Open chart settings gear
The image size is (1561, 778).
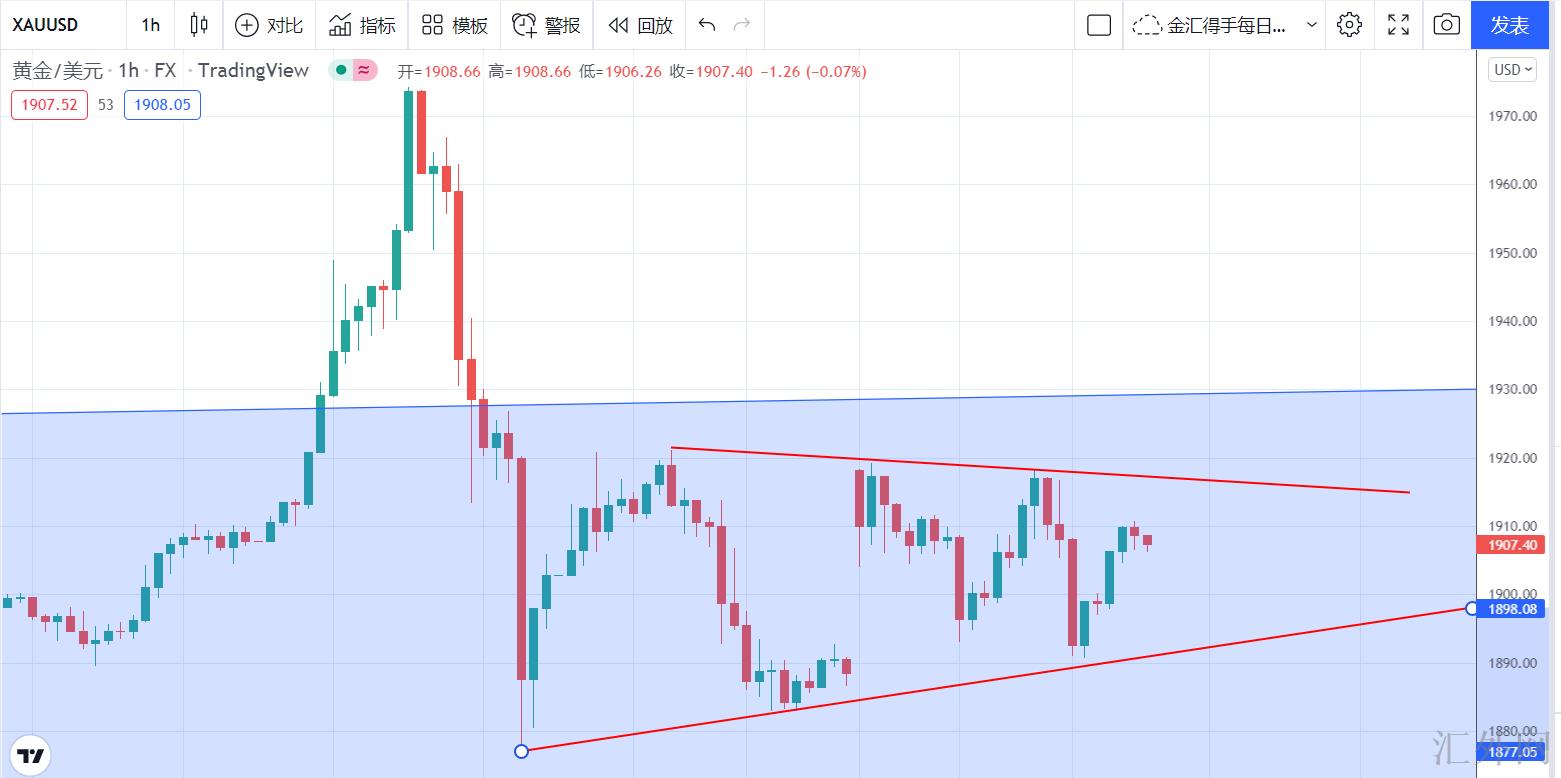click(1349, 25)
